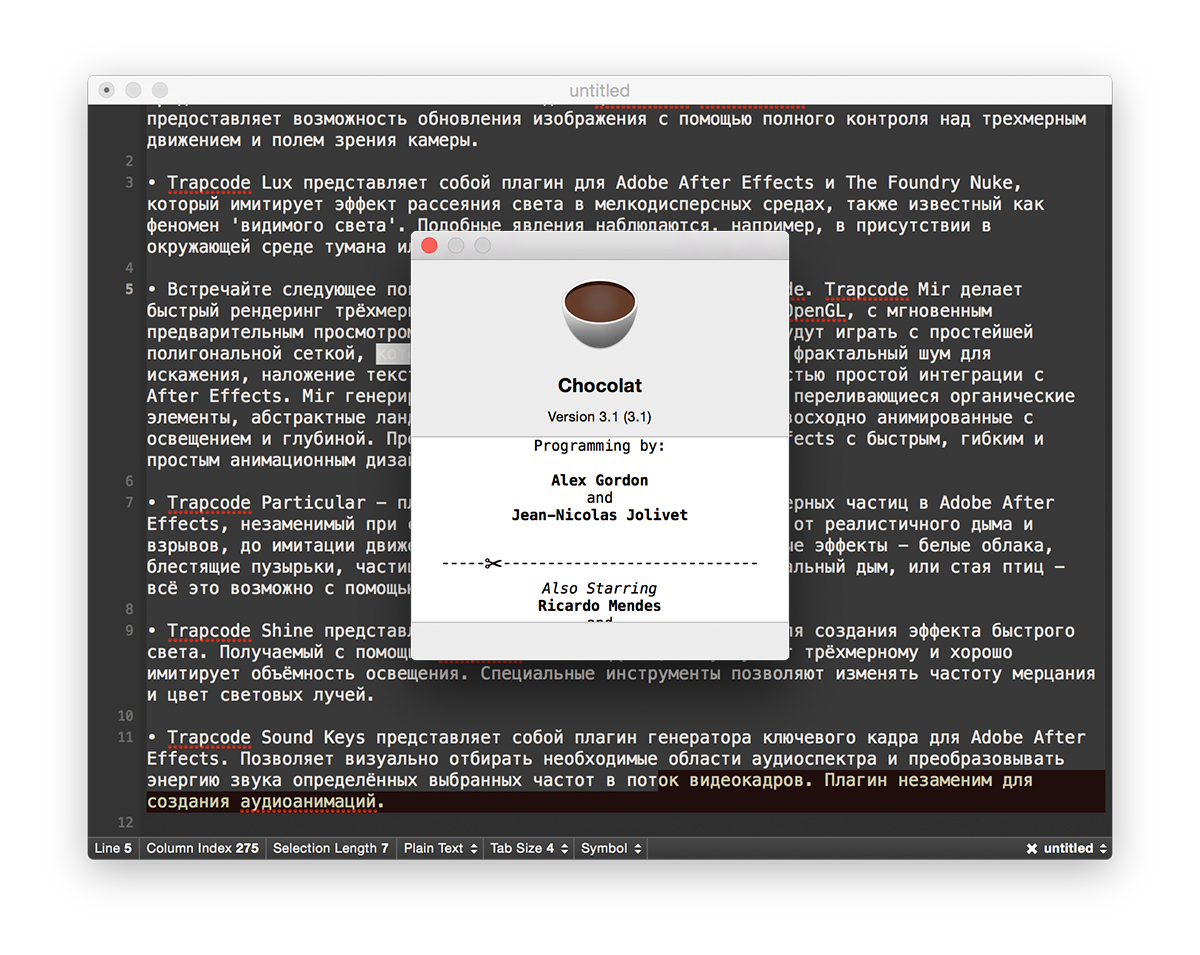Click the Column Index 275 indicator
This screenshot has height=955, width=1200.
(x=202, y=848)
